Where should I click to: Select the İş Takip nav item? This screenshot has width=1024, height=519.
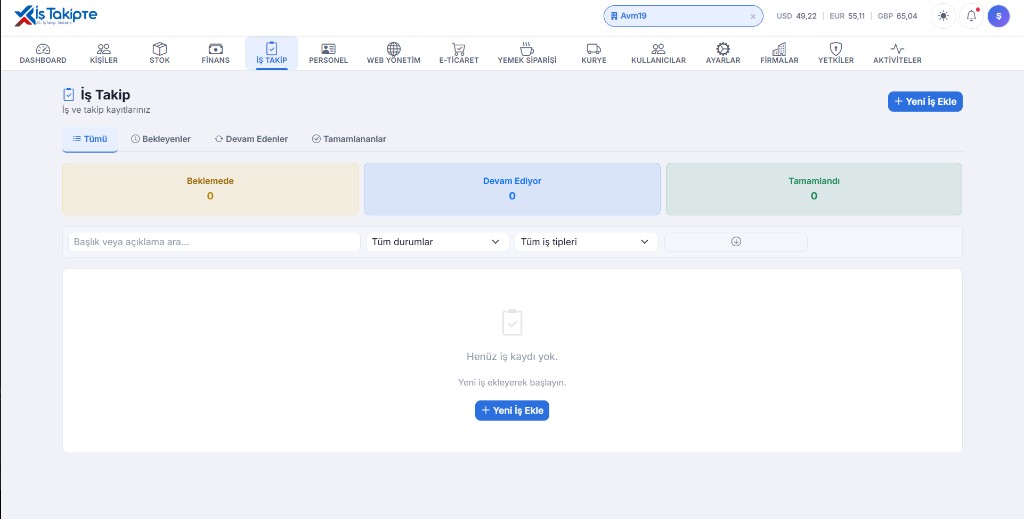pos(272,54)
